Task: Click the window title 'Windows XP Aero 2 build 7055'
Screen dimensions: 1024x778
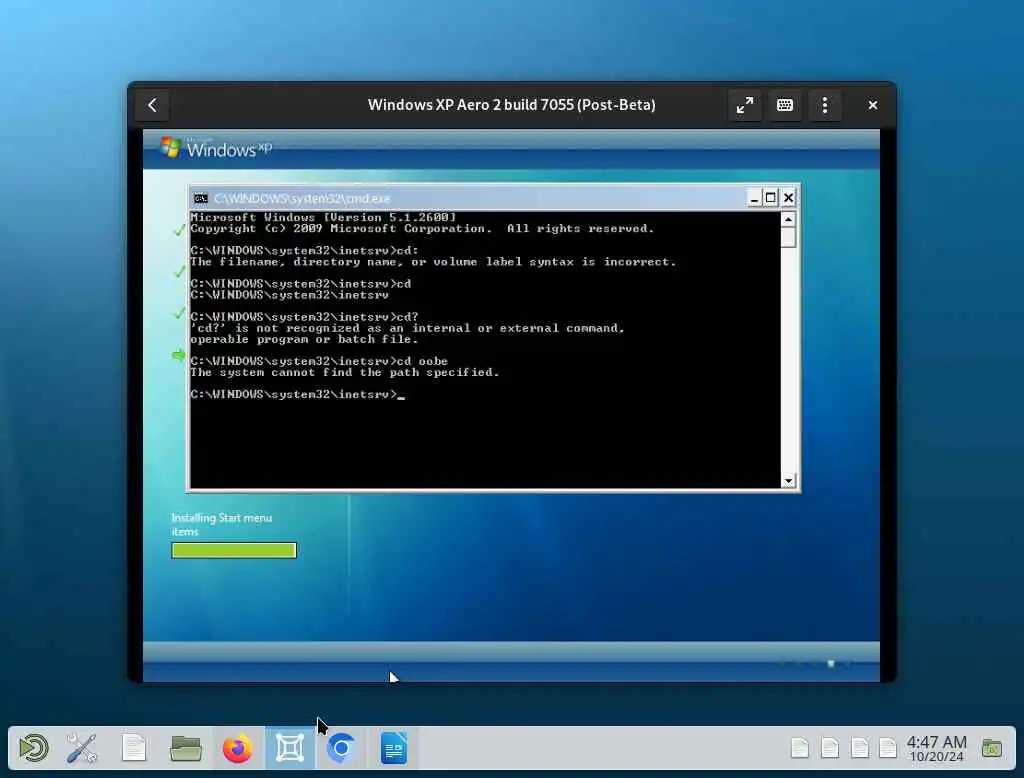Action: [x=511, y=105]
